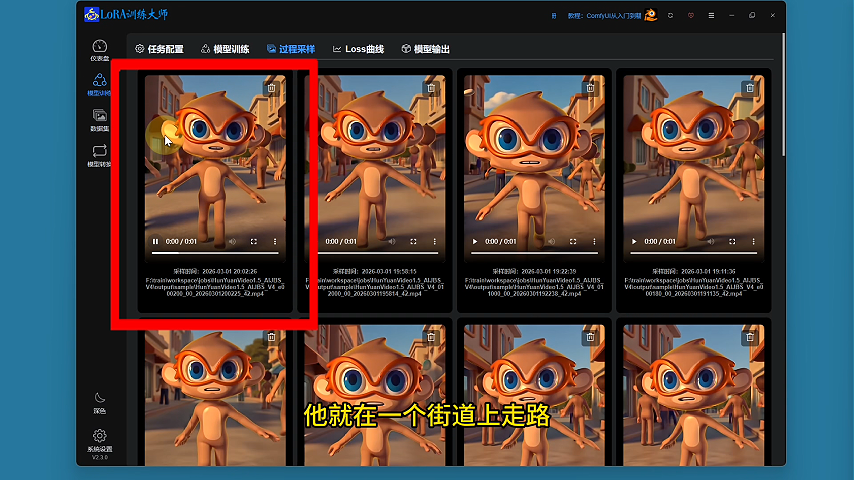Delete the bottom-row video in the rightmost column

point(750,337)
